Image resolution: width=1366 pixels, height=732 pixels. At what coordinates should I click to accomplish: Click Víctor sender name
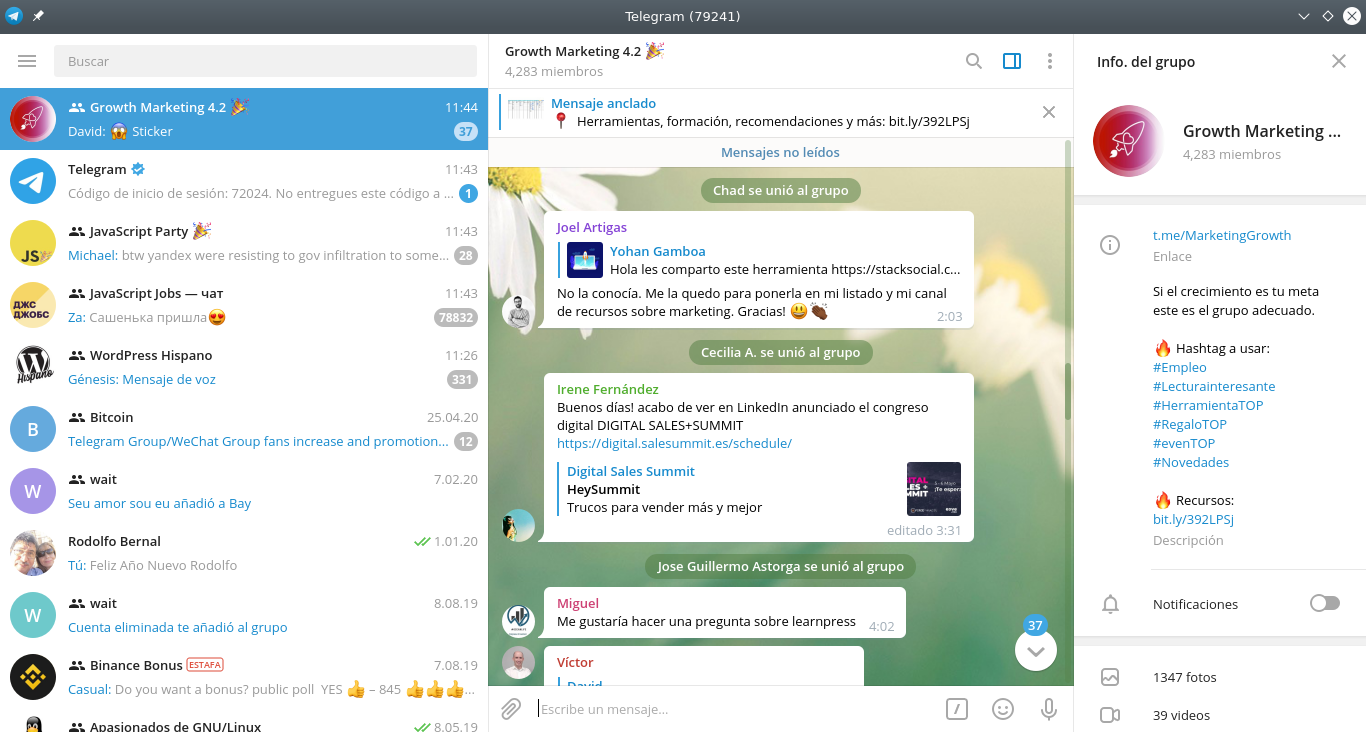tap(575, 662)
